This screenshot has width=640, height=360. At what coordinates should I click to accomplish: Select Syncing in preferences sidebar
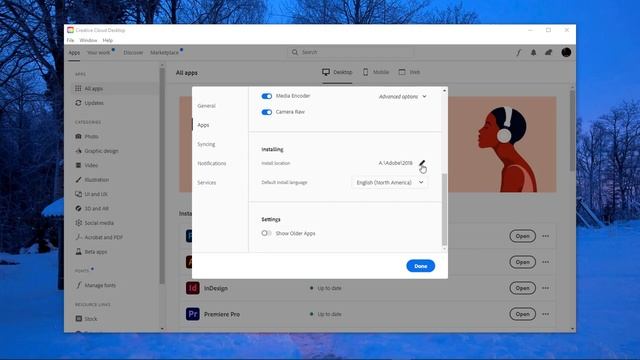point(206,144)
